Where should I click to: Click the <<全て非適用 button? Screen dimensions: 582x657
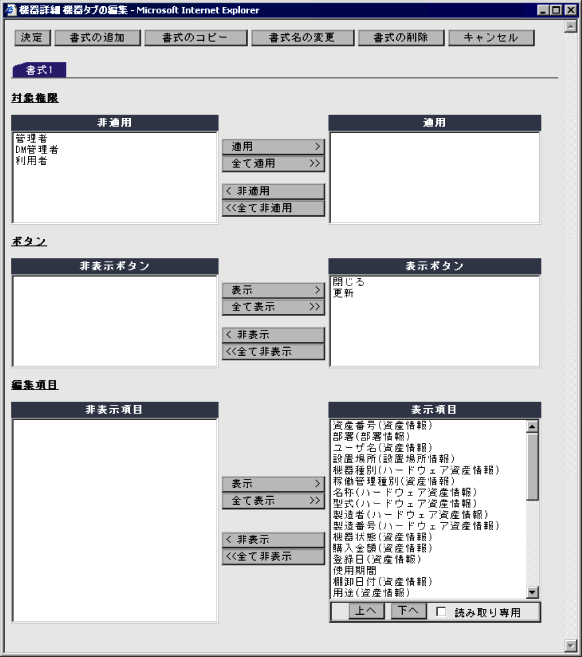click(273, 208)
